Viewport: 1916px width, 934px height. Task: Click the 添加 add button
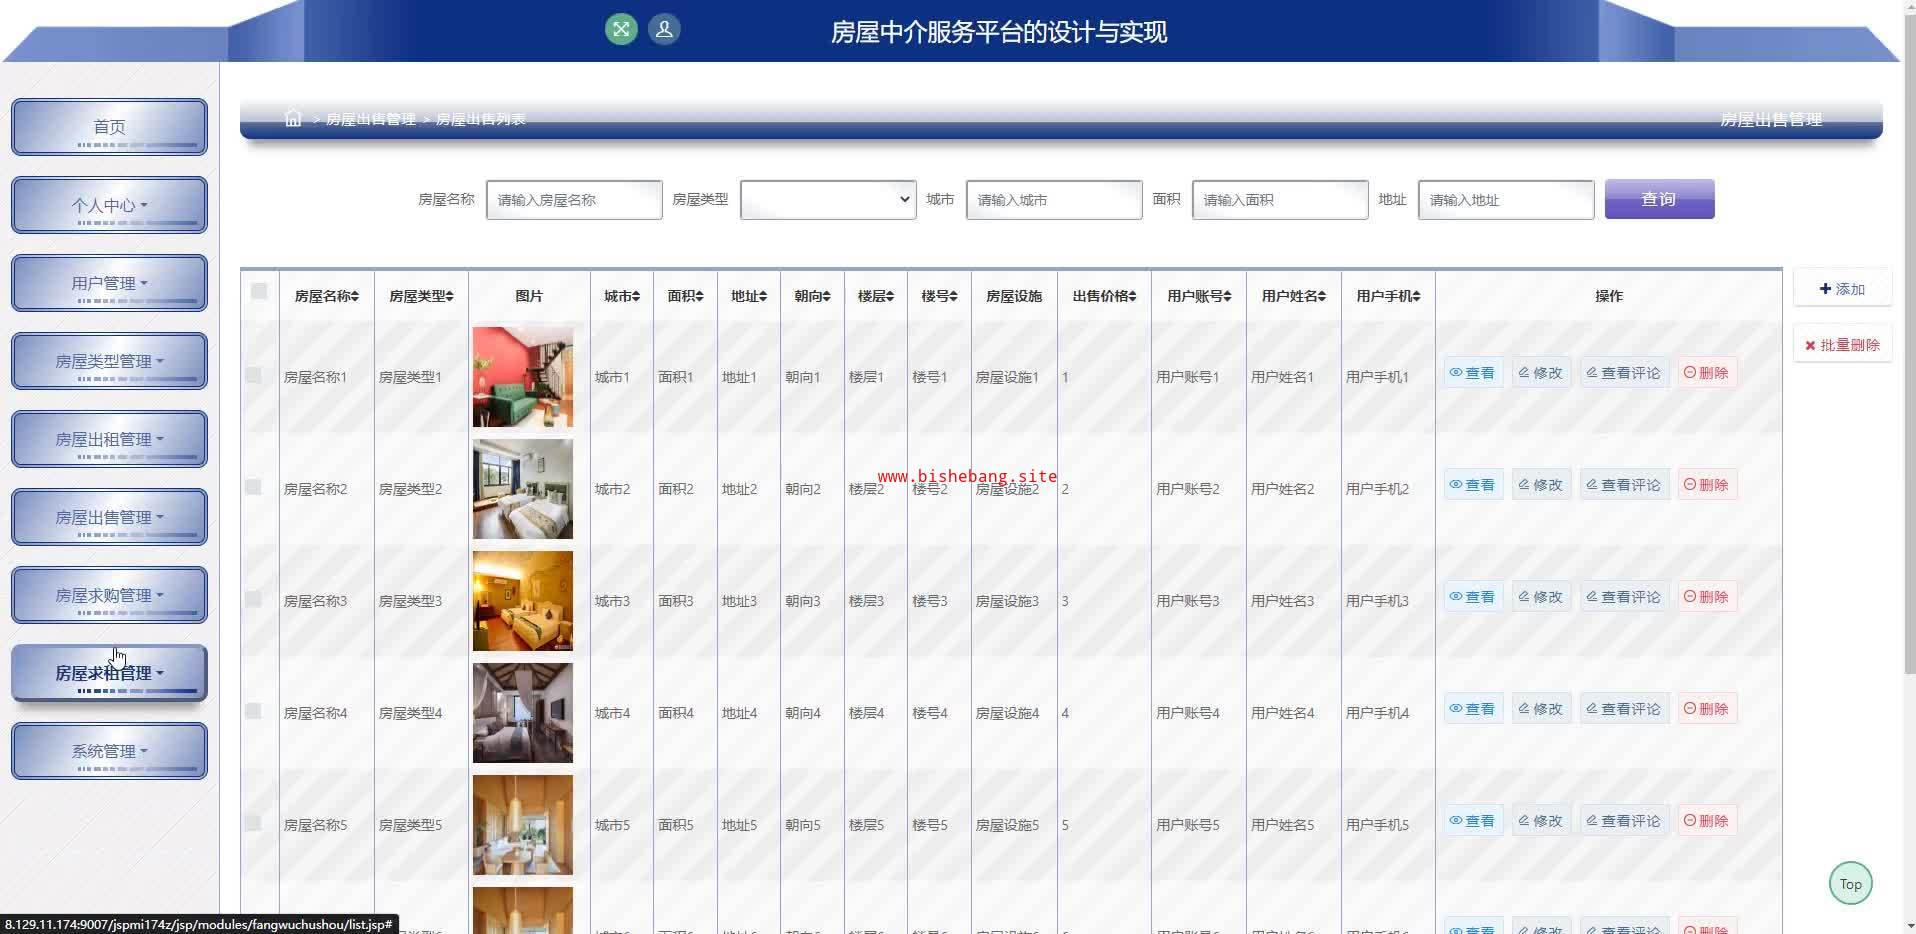point(1842,289)
